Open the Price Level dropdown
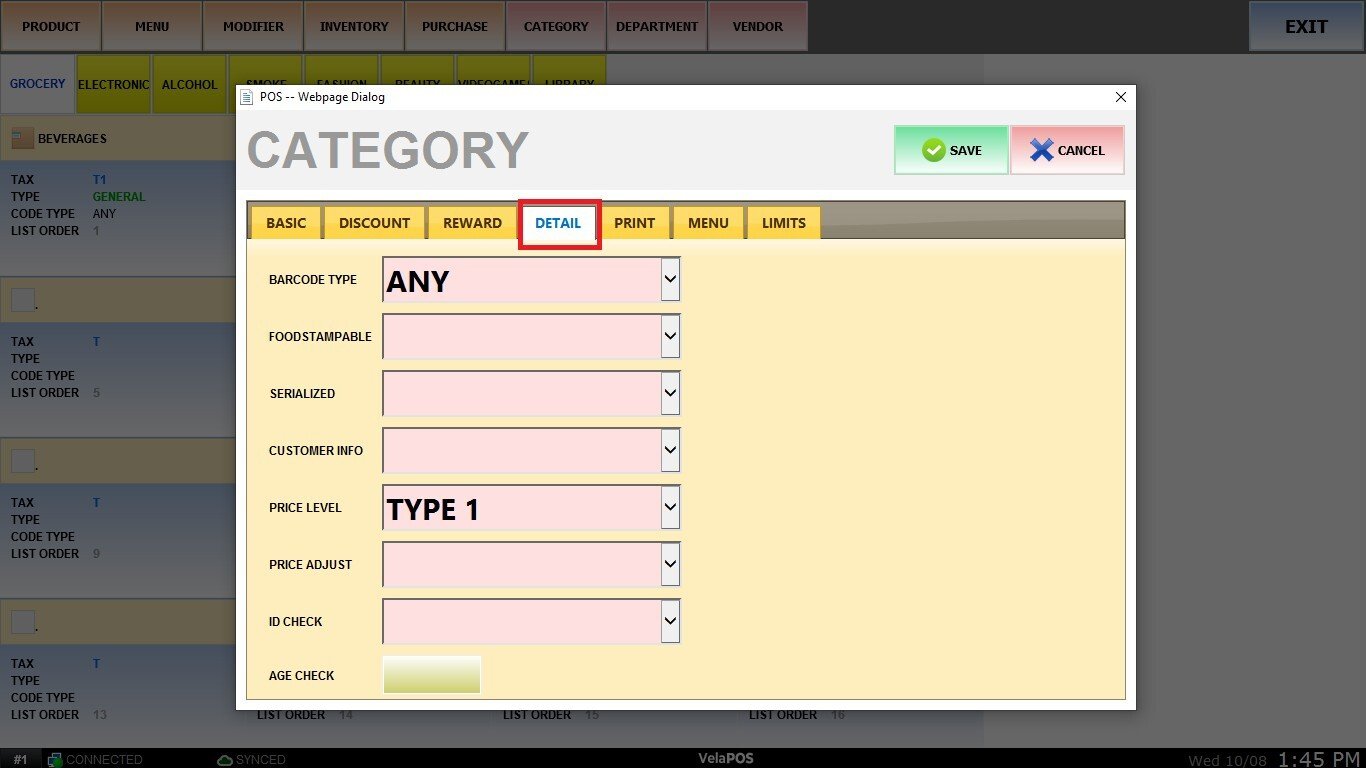Viewport: 1366px width, 768px height. click(x=670, y=508)
